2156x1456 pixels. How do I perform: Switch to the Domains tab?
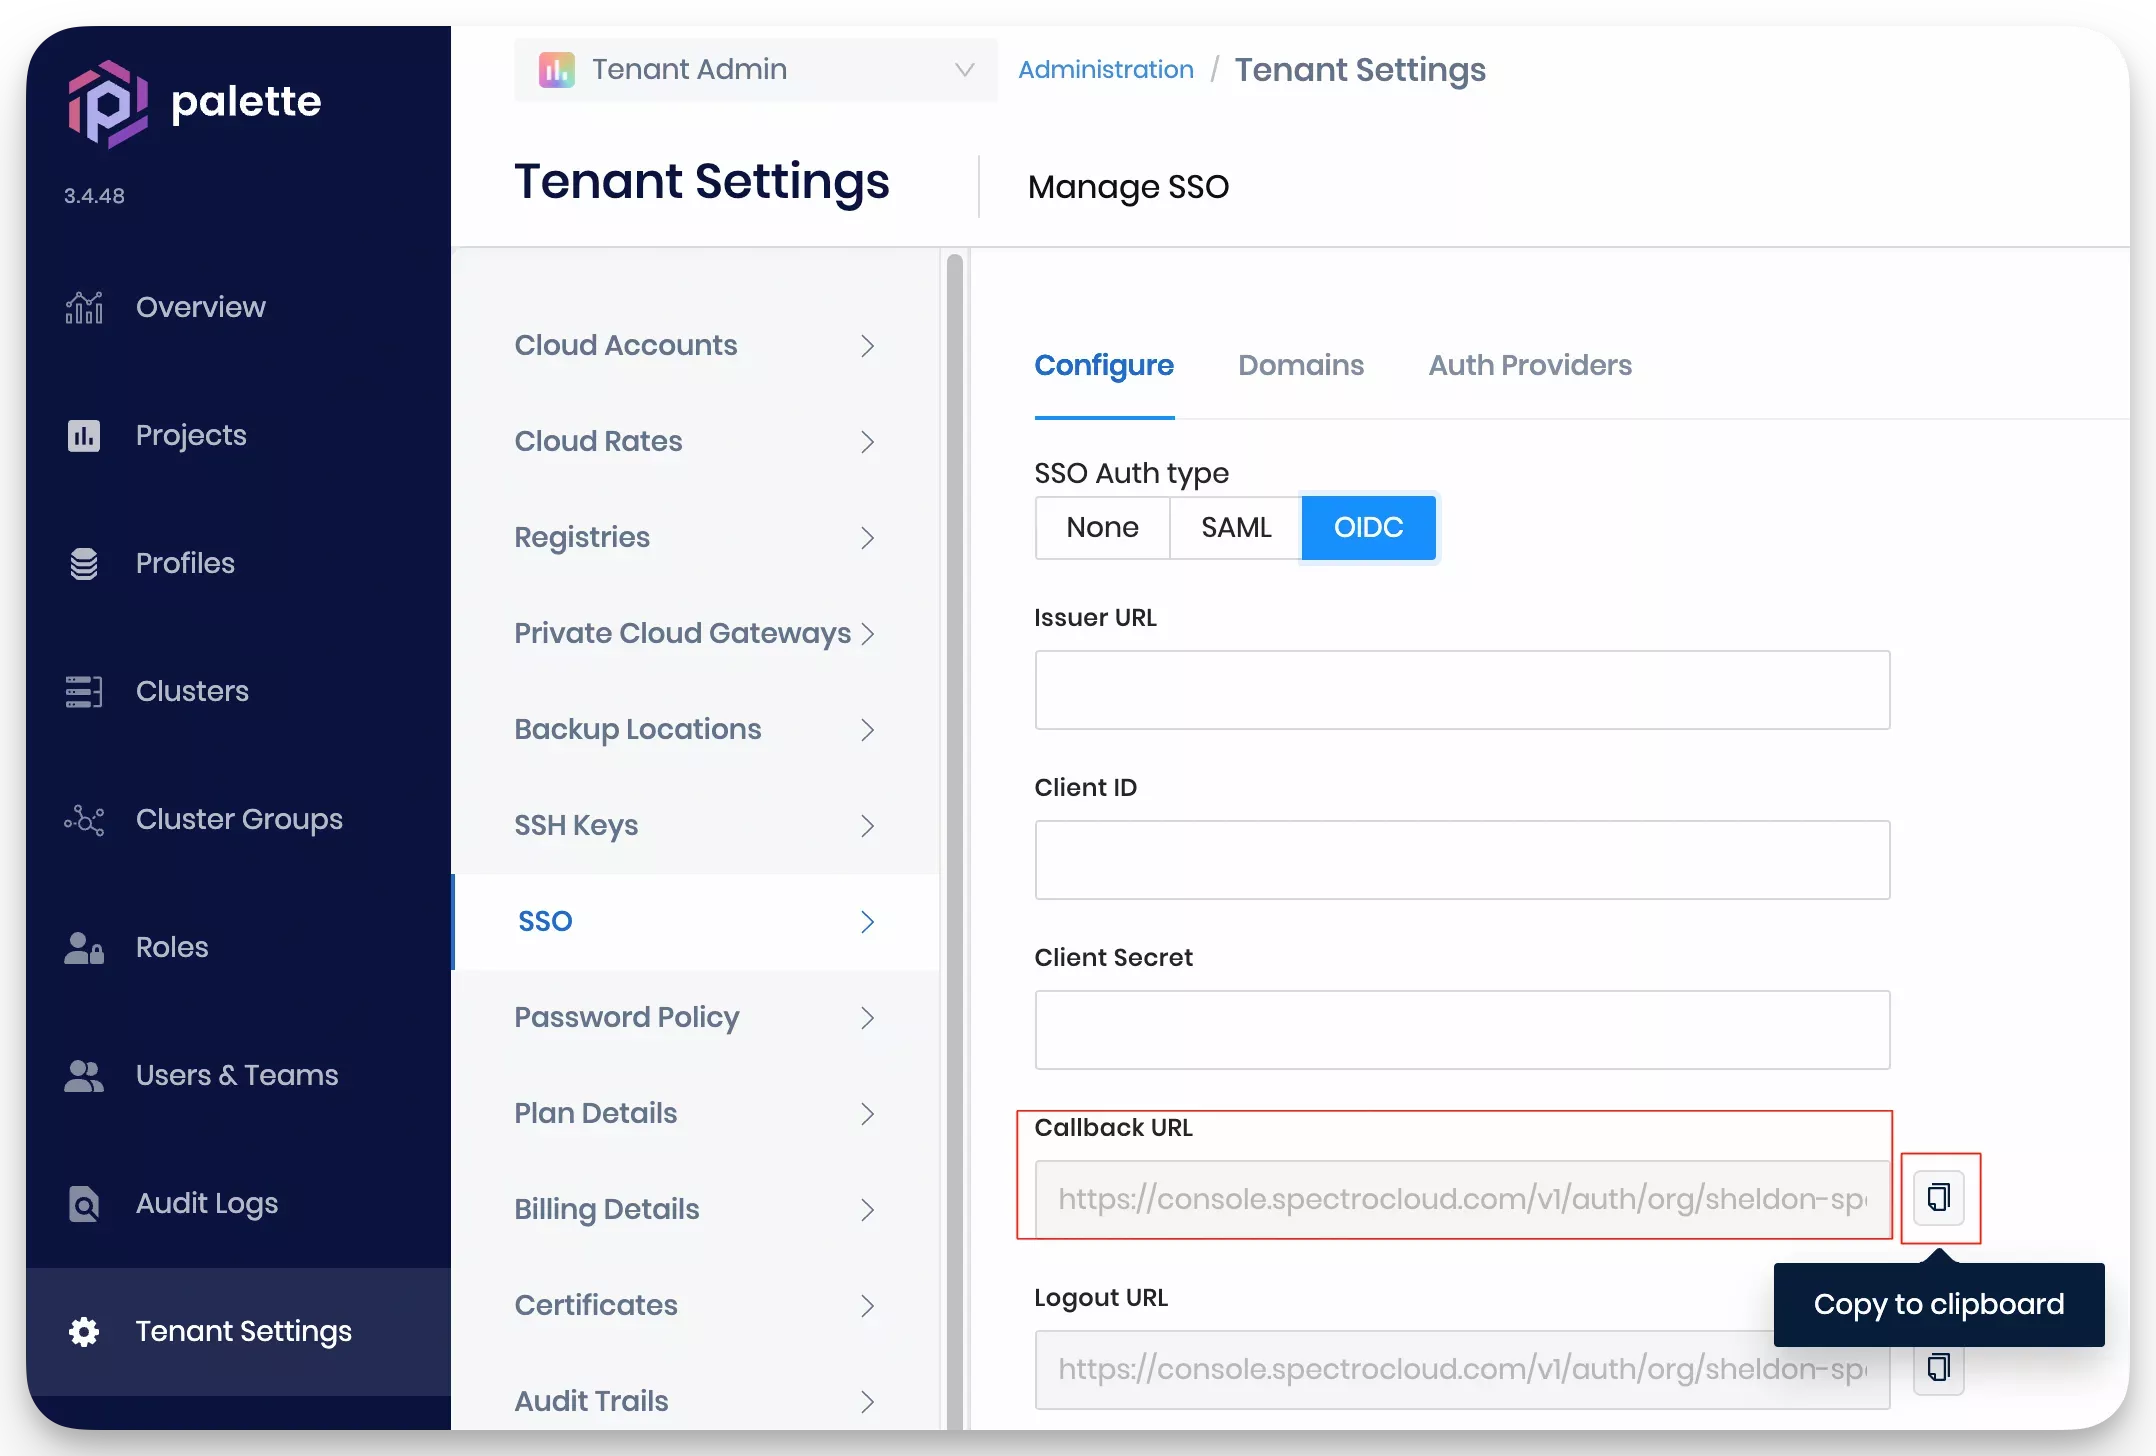click(x=1300, y=364)
